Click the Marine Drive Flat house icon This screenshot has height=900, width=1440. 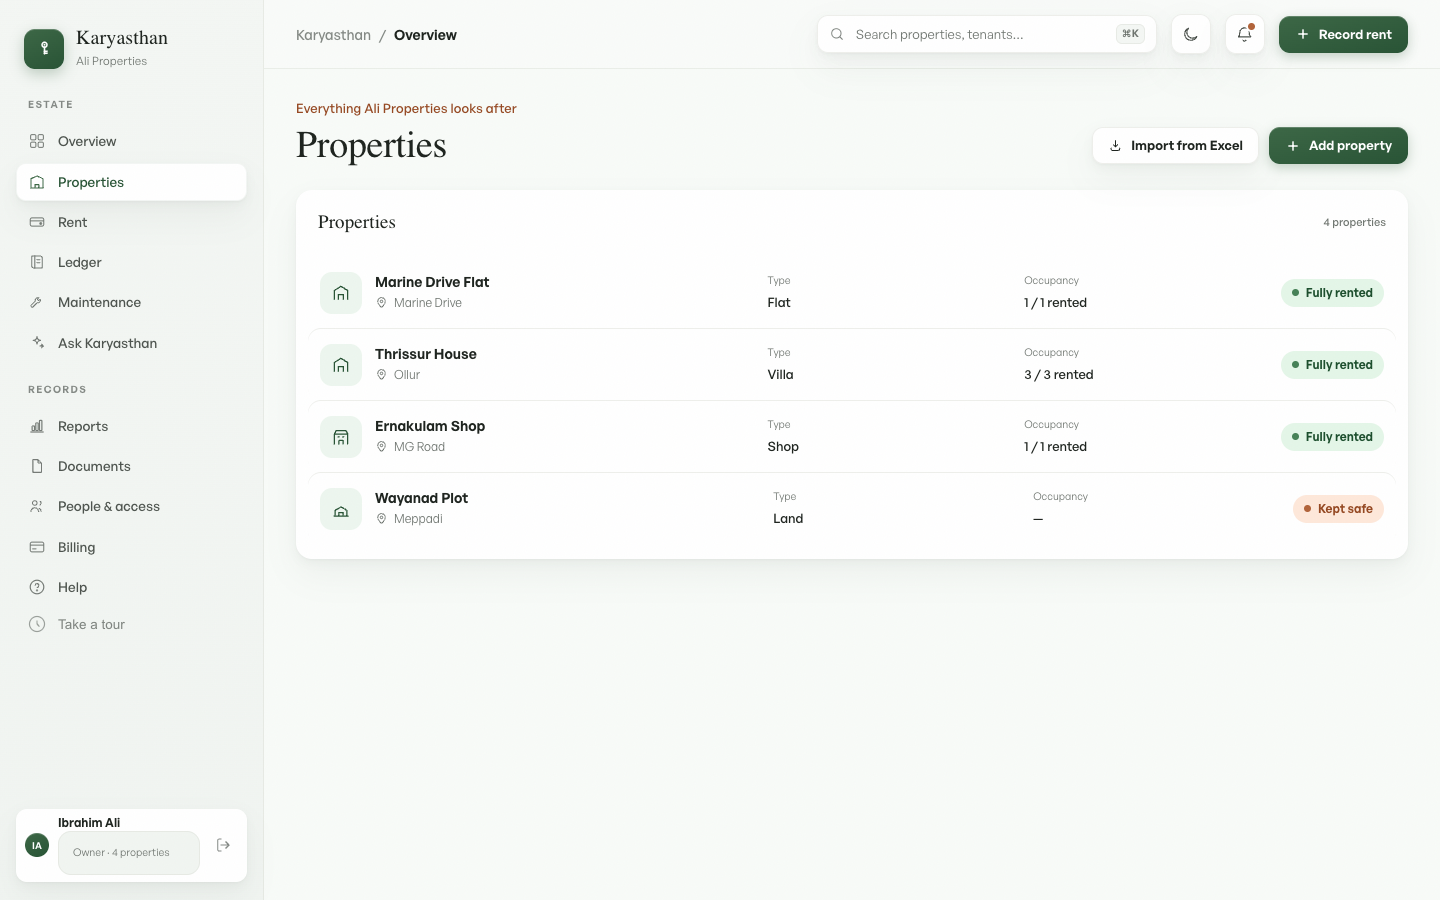point(341,293)
